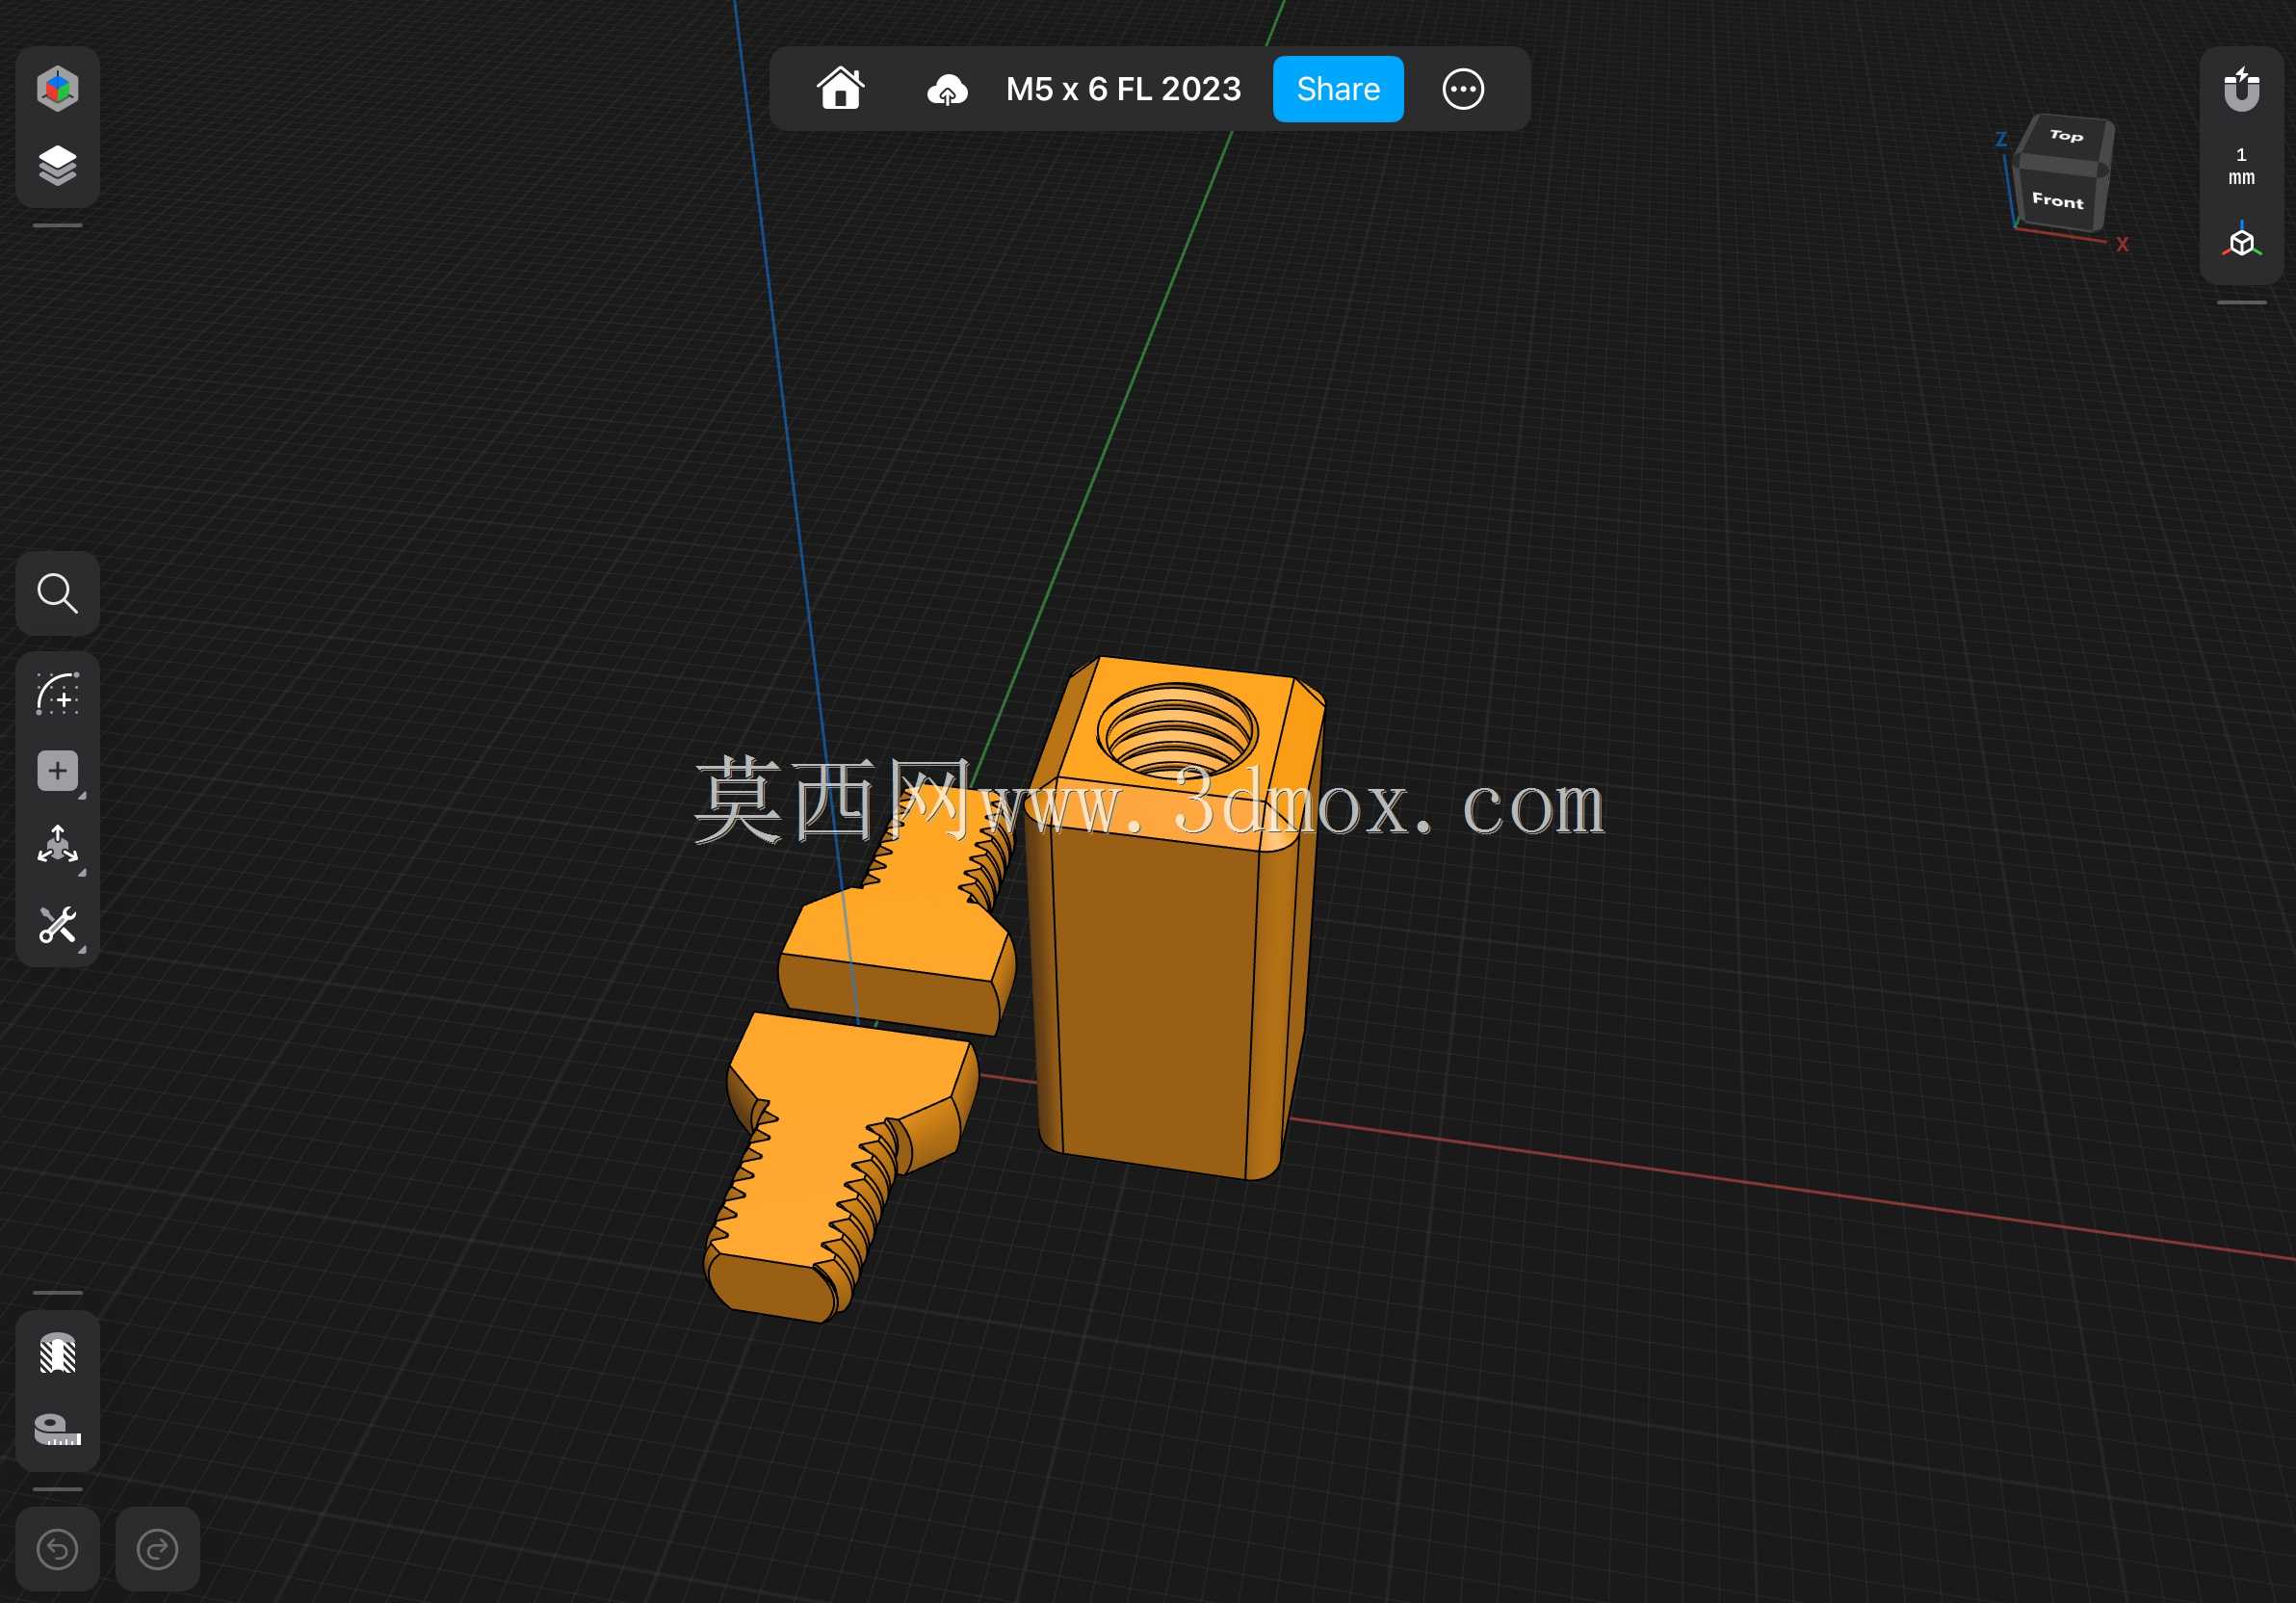This screenshot has height=1603, width=2296.
Task: Go to the home screen
Action: [x=840, y=88]
